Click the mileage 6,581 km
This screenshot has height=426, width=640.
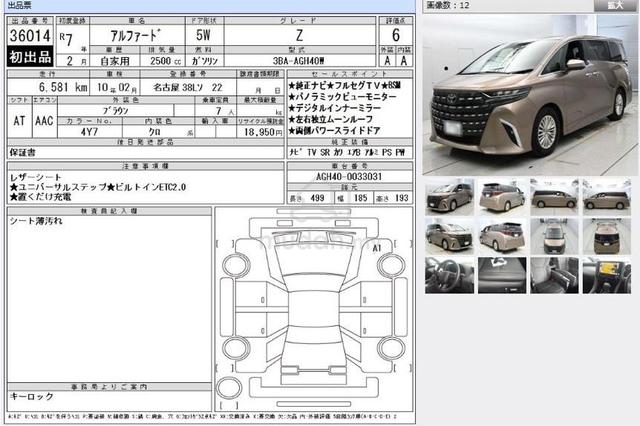(63, 87)
